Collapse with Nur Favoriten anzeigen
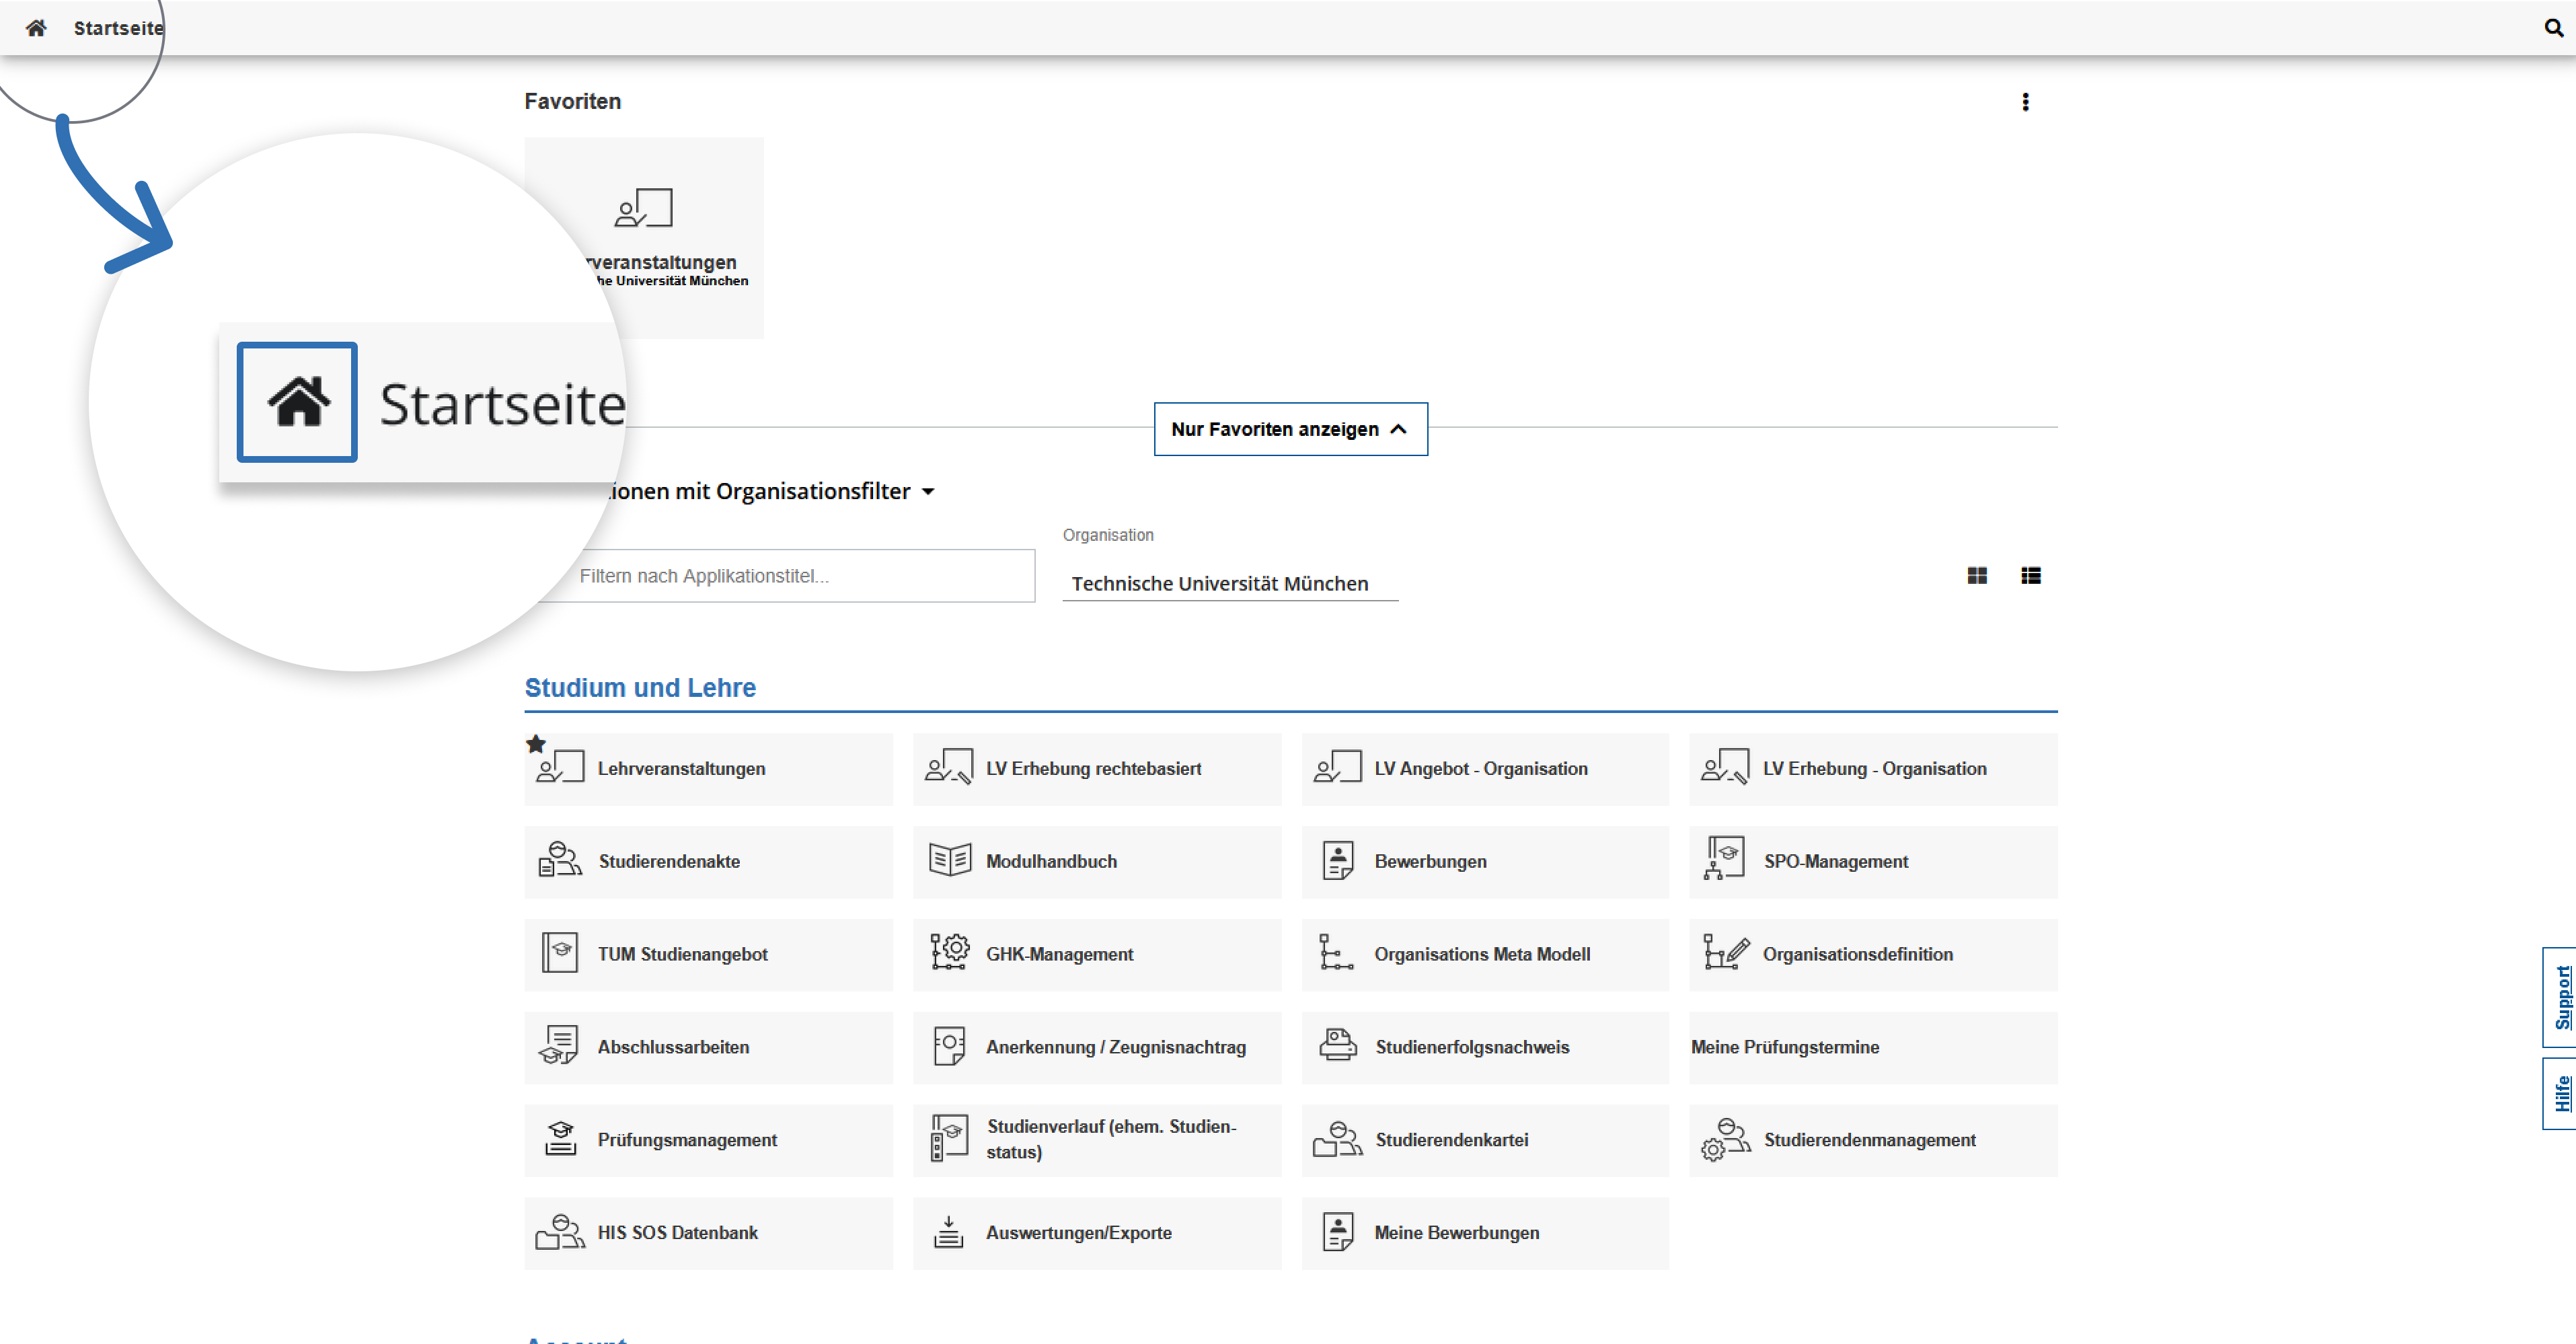Image resolution: width=2576 pixels, height=1344 pixels. (x=1290, y=429)
